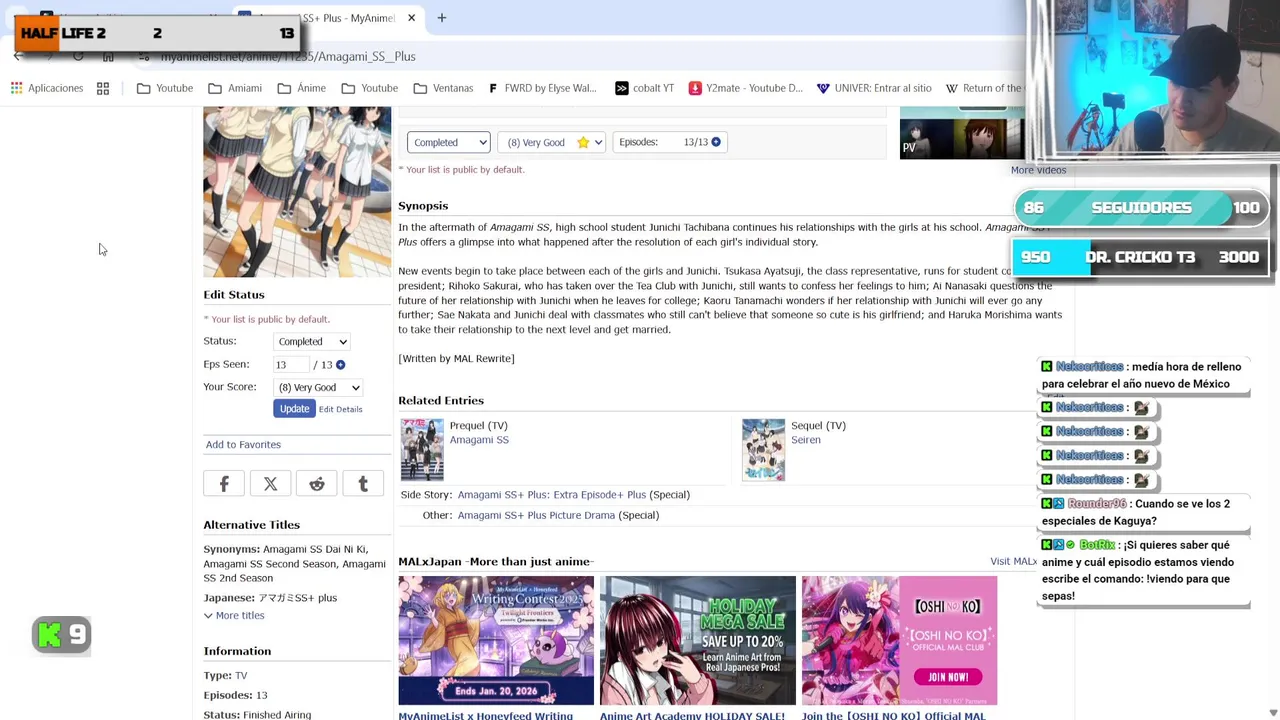Viewport: 1280px width, 720px height.
Task: Click the star icon in score dropdown
Action: point(583,143)
